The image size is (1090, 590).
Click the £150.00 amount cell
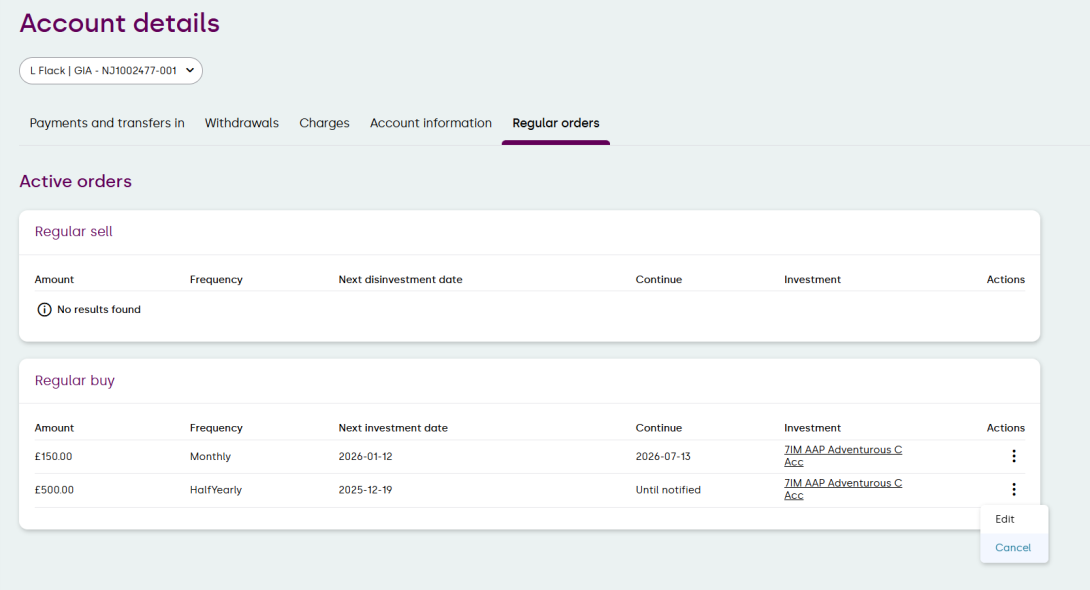pyautogui.click(x=54, y=457)
